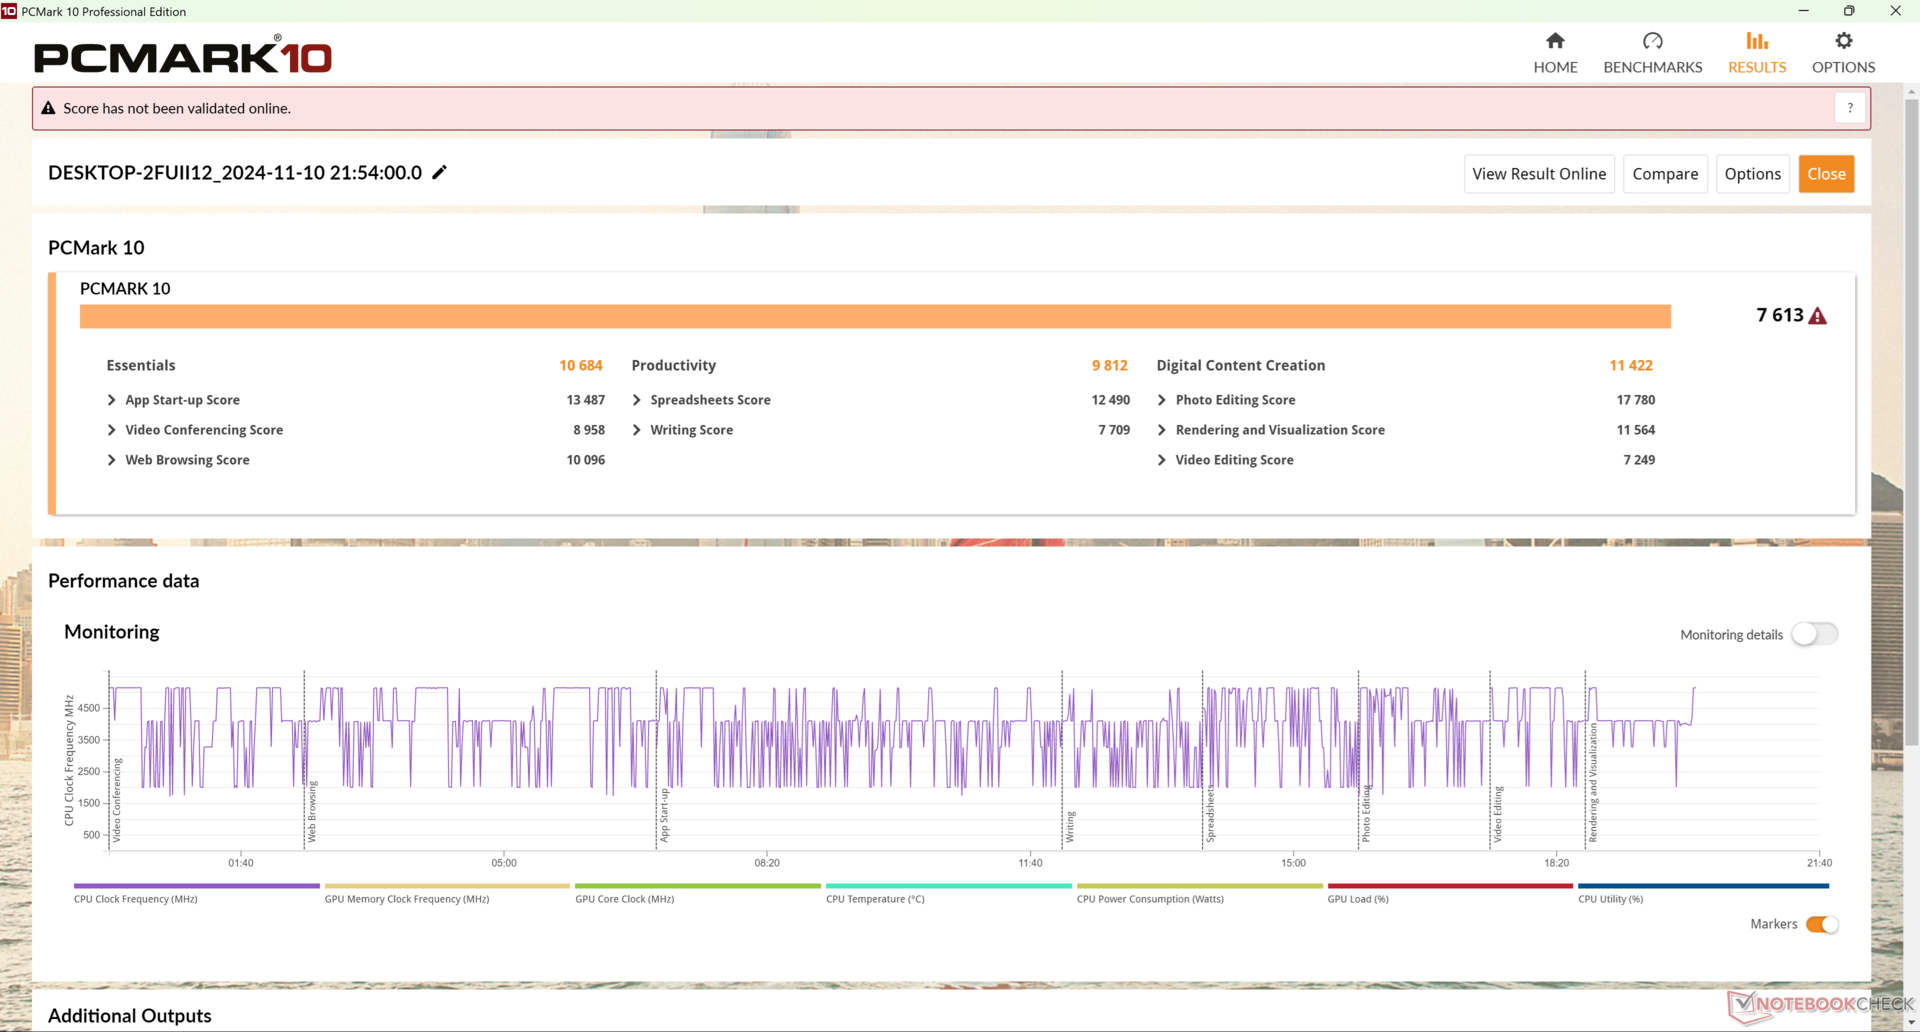Open the Home page icon

(1555, 41)
